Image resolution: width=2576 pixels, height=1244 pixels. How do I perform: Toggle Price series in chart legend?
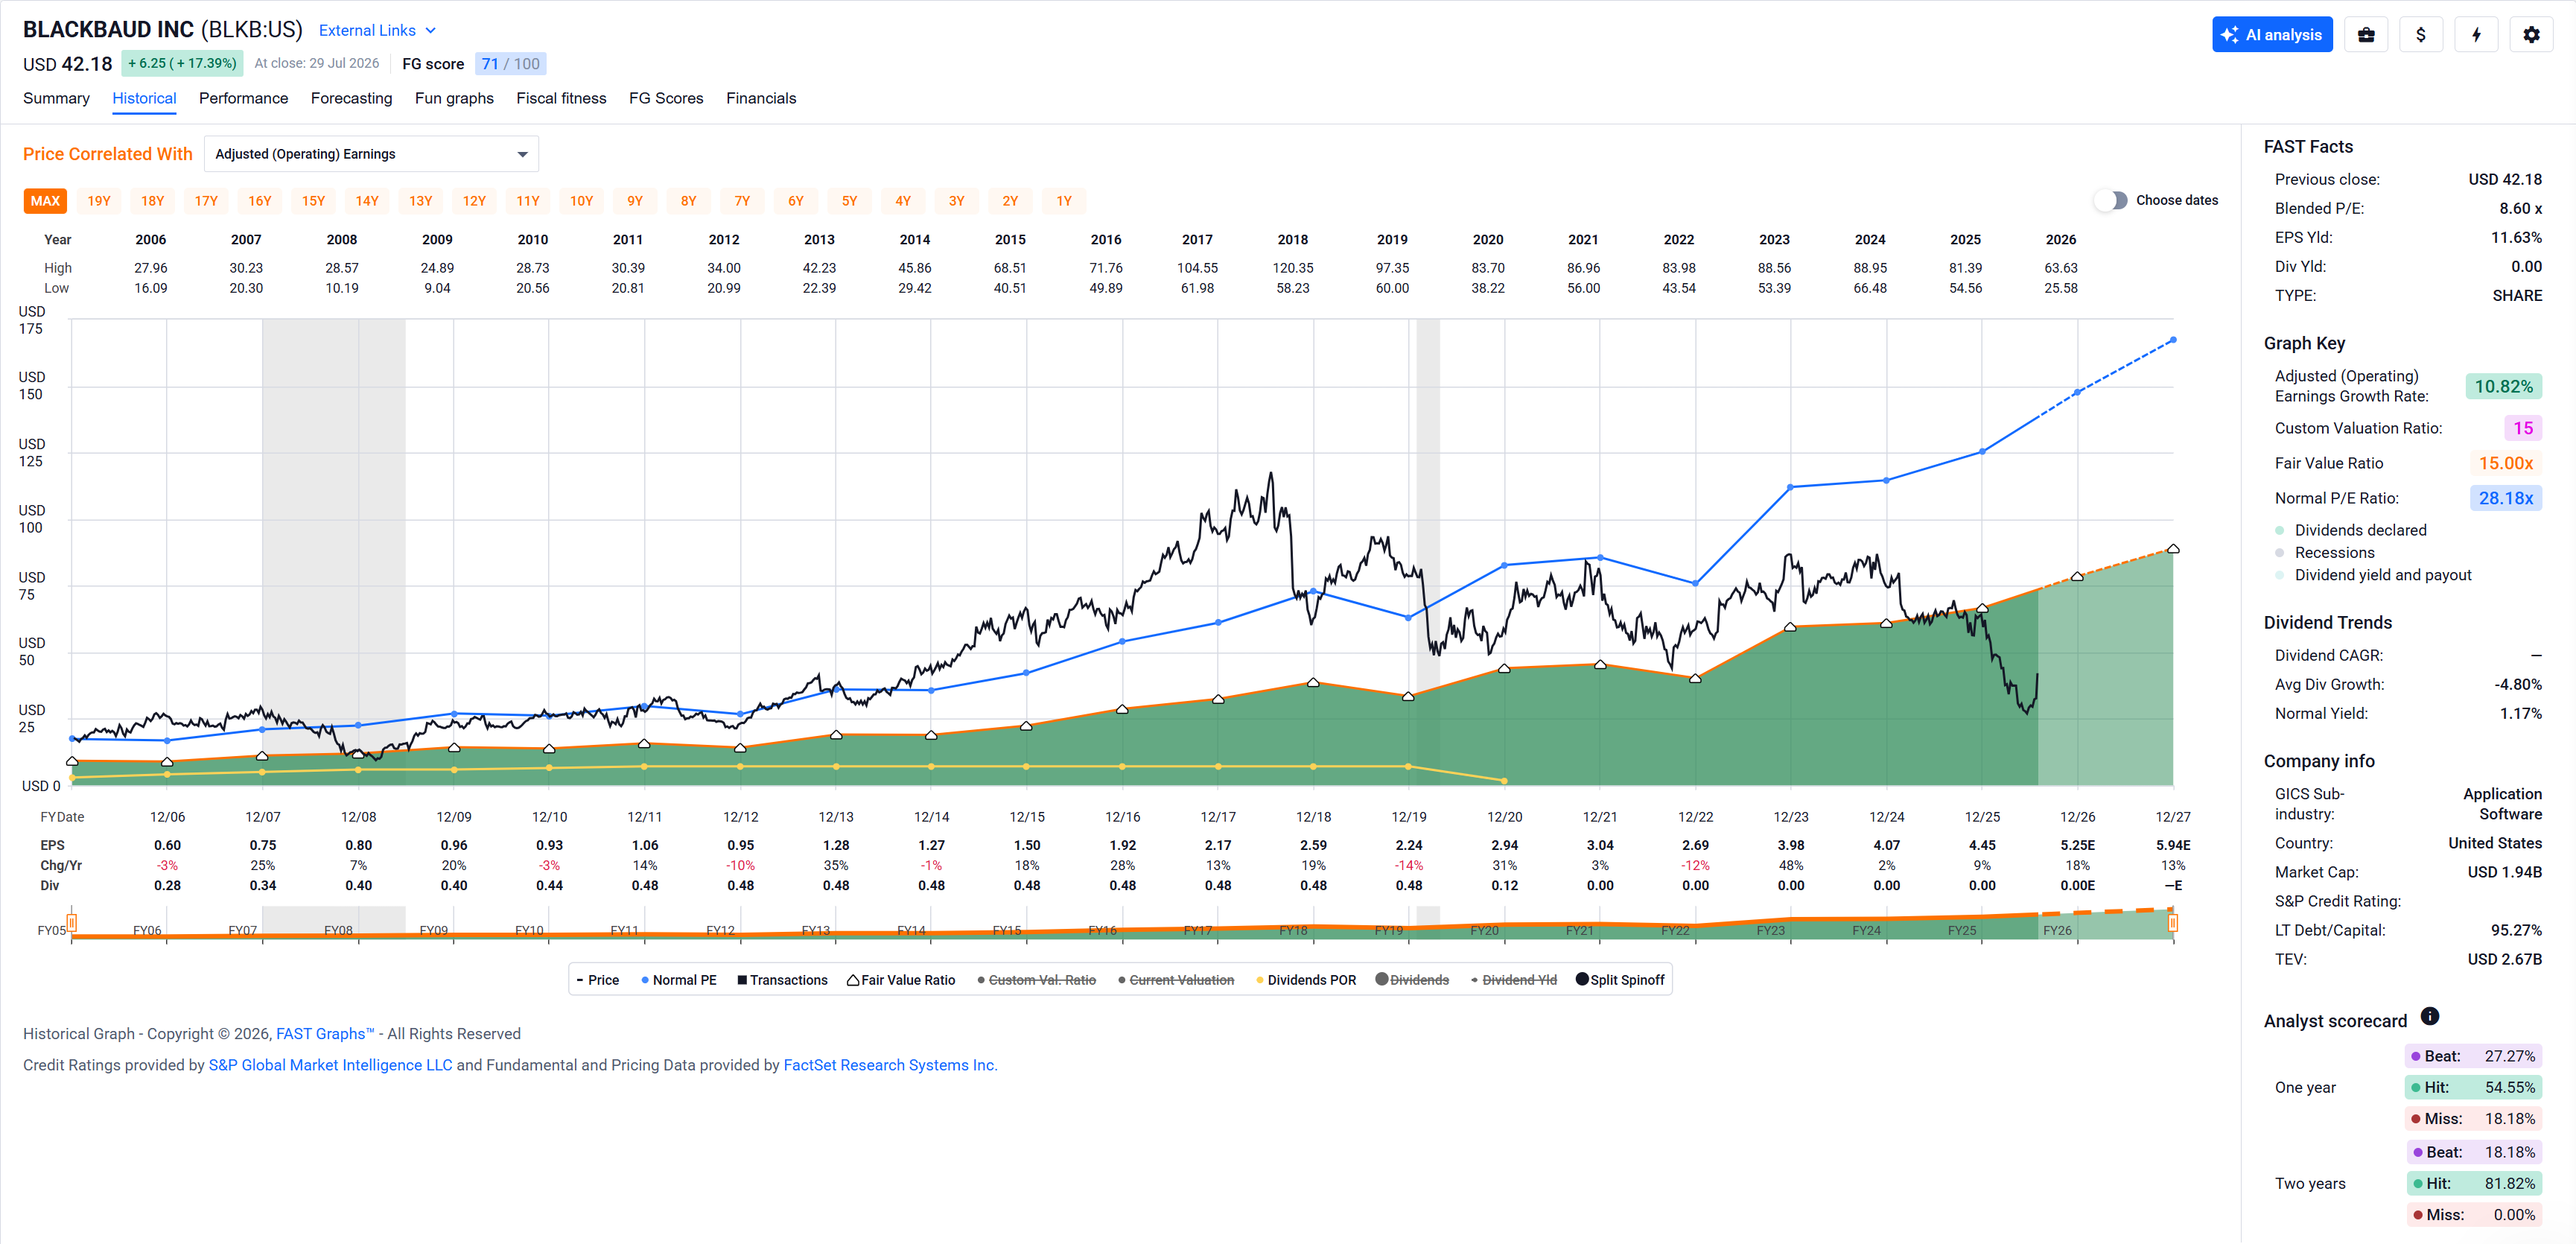point(598,980)
